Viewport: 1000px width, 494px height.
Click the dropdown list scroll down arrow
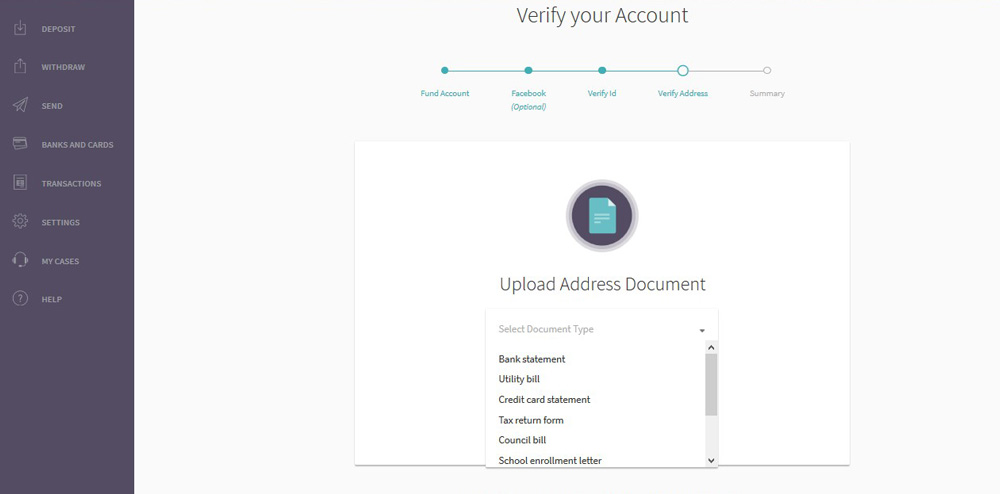(711, 460)
